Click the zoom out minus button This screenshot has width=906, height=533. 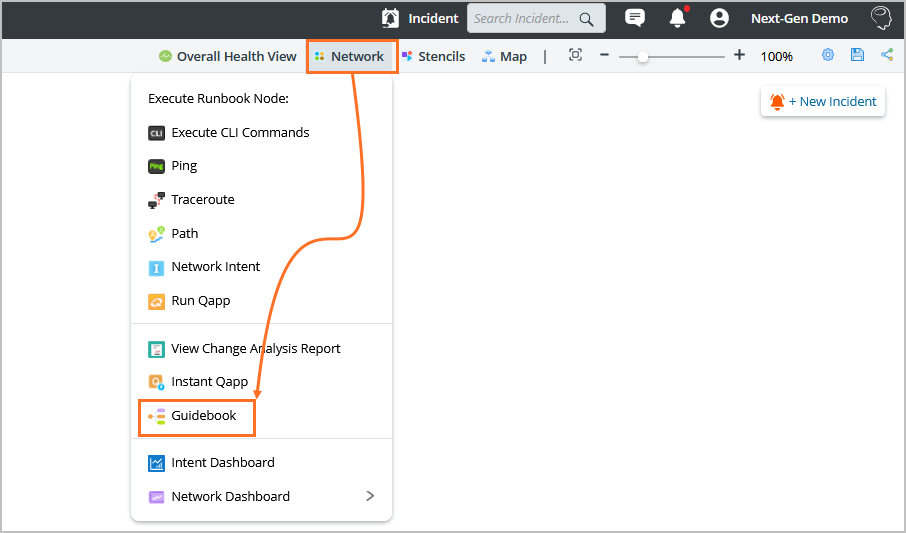point(604,56)
